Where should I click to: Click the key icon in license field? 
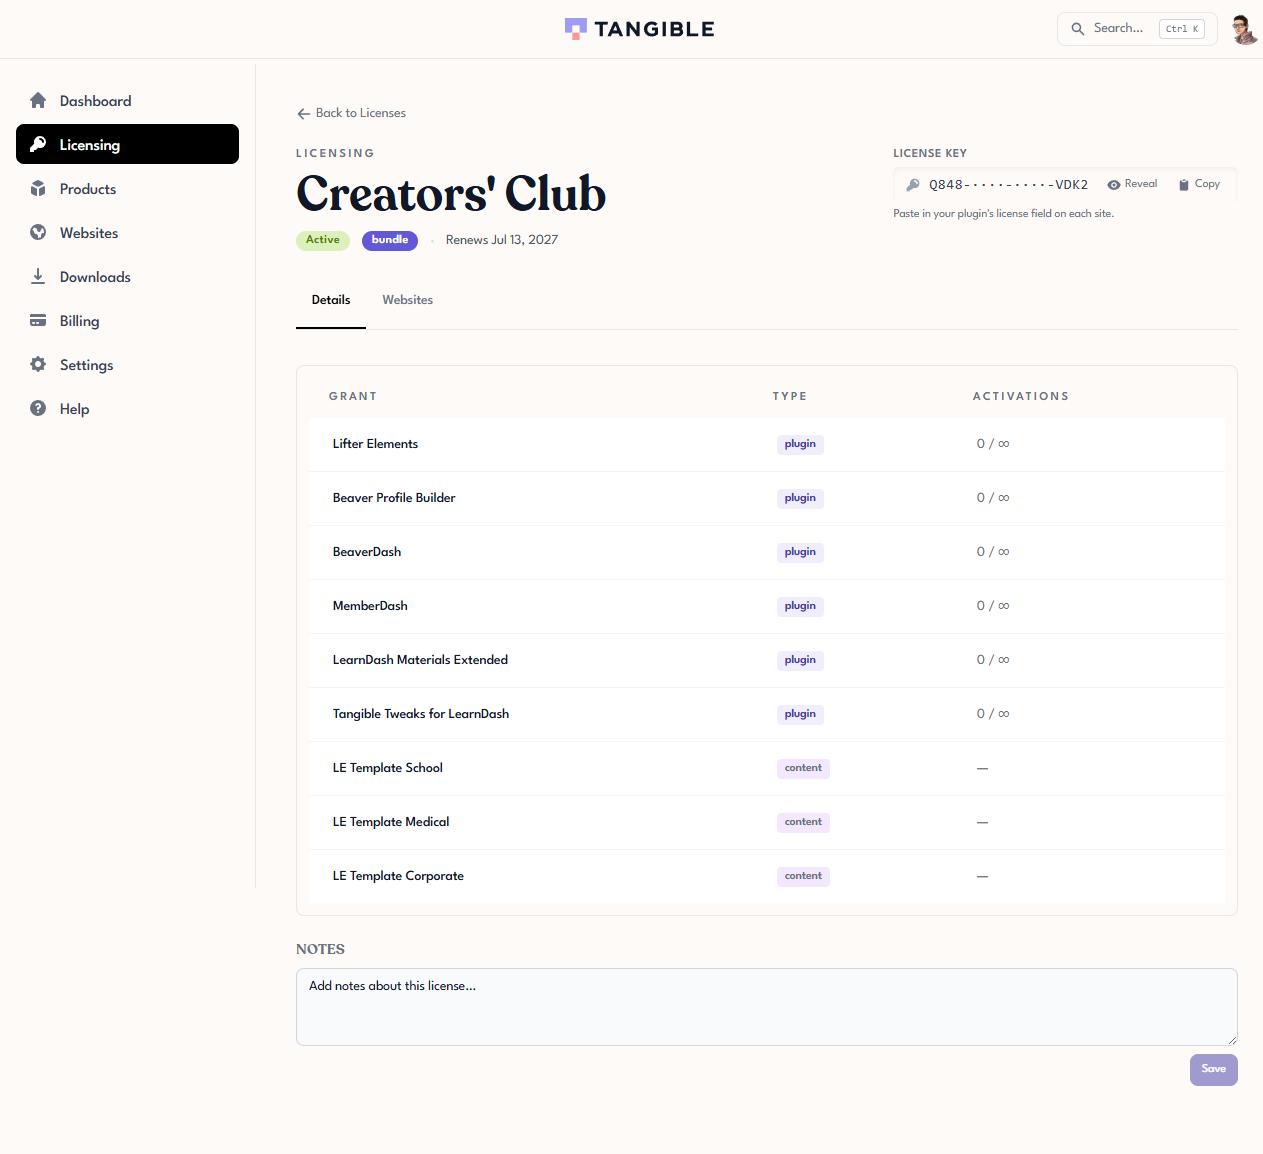(912, 185)
